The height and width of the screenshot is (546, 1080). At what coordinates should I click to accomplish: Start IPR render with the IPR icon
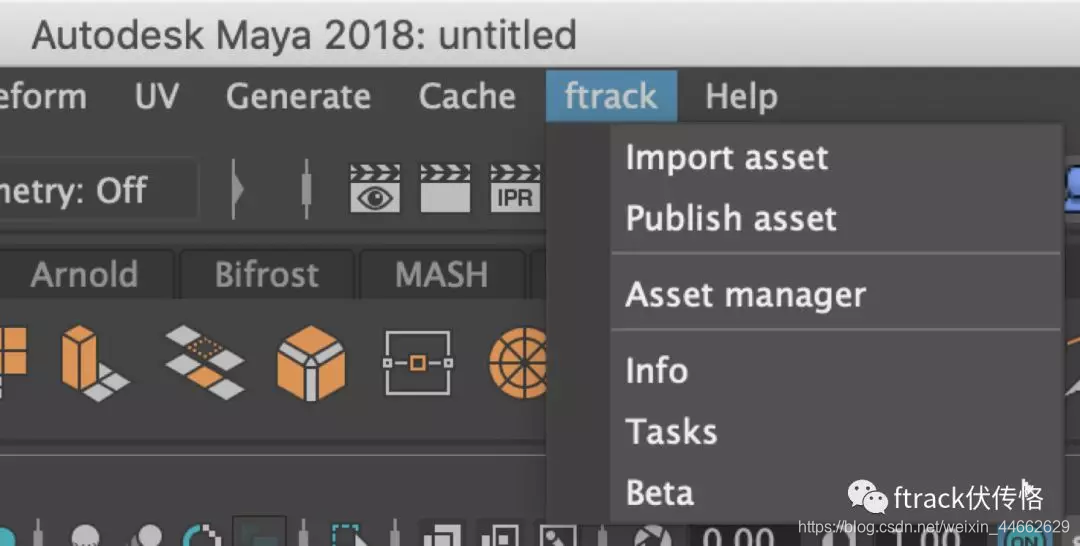[x=515, y=188]
